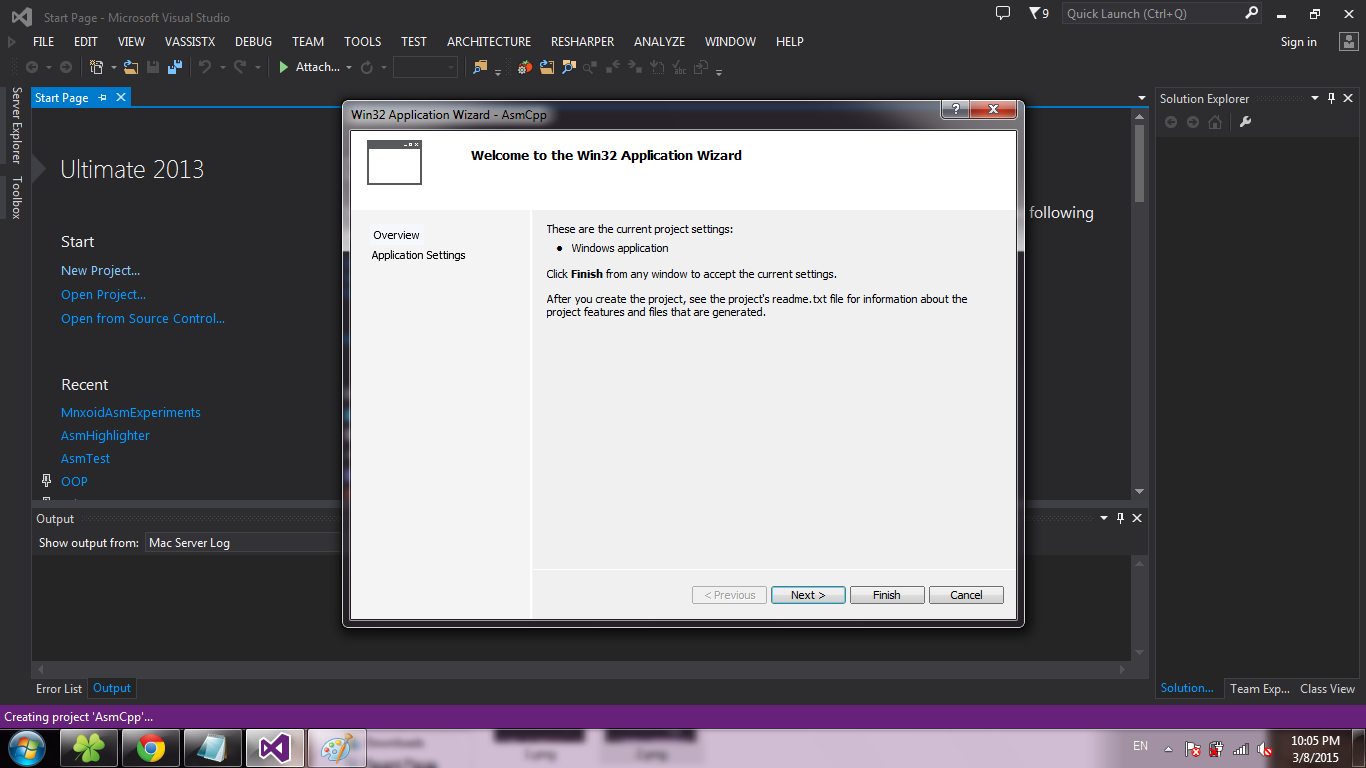Viewport: 1366px width, 768px height.
Task: Switch to the Error List tab
Action: [x=59, y=688]
